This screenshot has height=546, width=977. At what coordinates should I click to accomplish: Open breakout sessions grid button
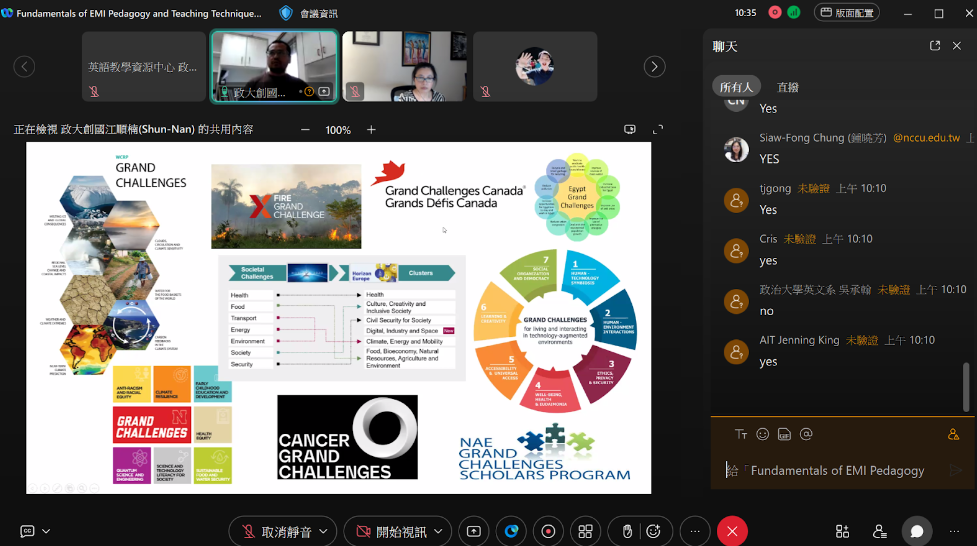coord(585,531)
